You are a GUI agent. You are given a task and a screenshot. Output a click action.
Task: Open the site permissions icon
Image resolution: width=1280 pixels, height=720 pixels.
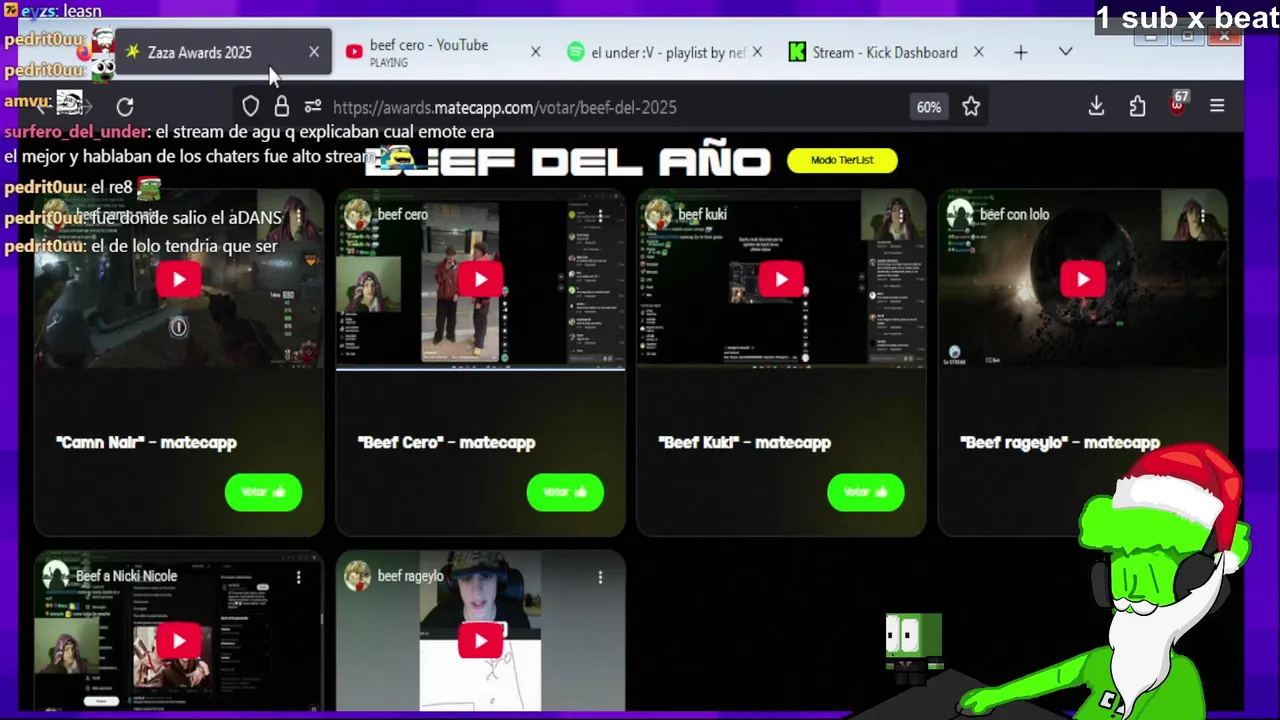pyautogui.click(x=313, y=106)
